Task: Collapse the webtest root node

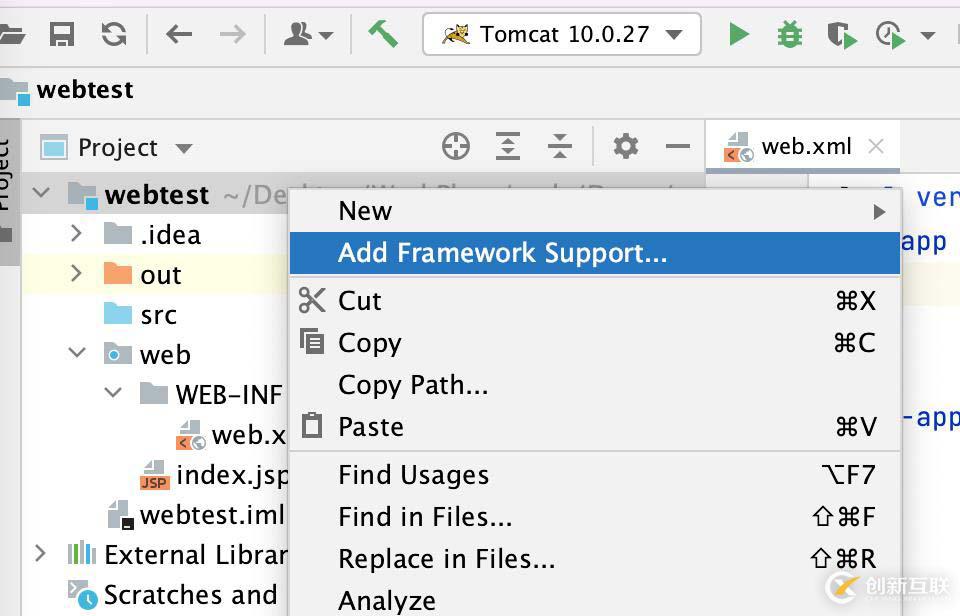Action: [41, 193]
